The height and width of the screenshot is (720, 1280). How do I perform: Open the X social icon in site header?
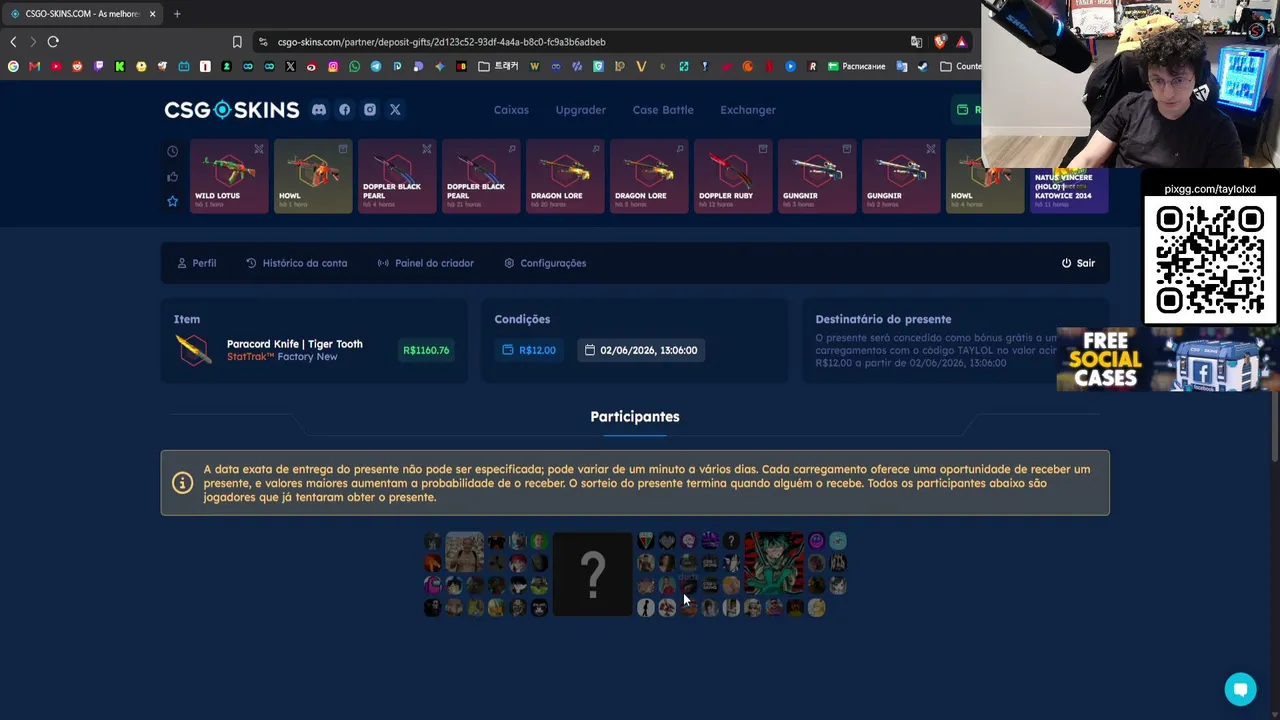[395, 110]
